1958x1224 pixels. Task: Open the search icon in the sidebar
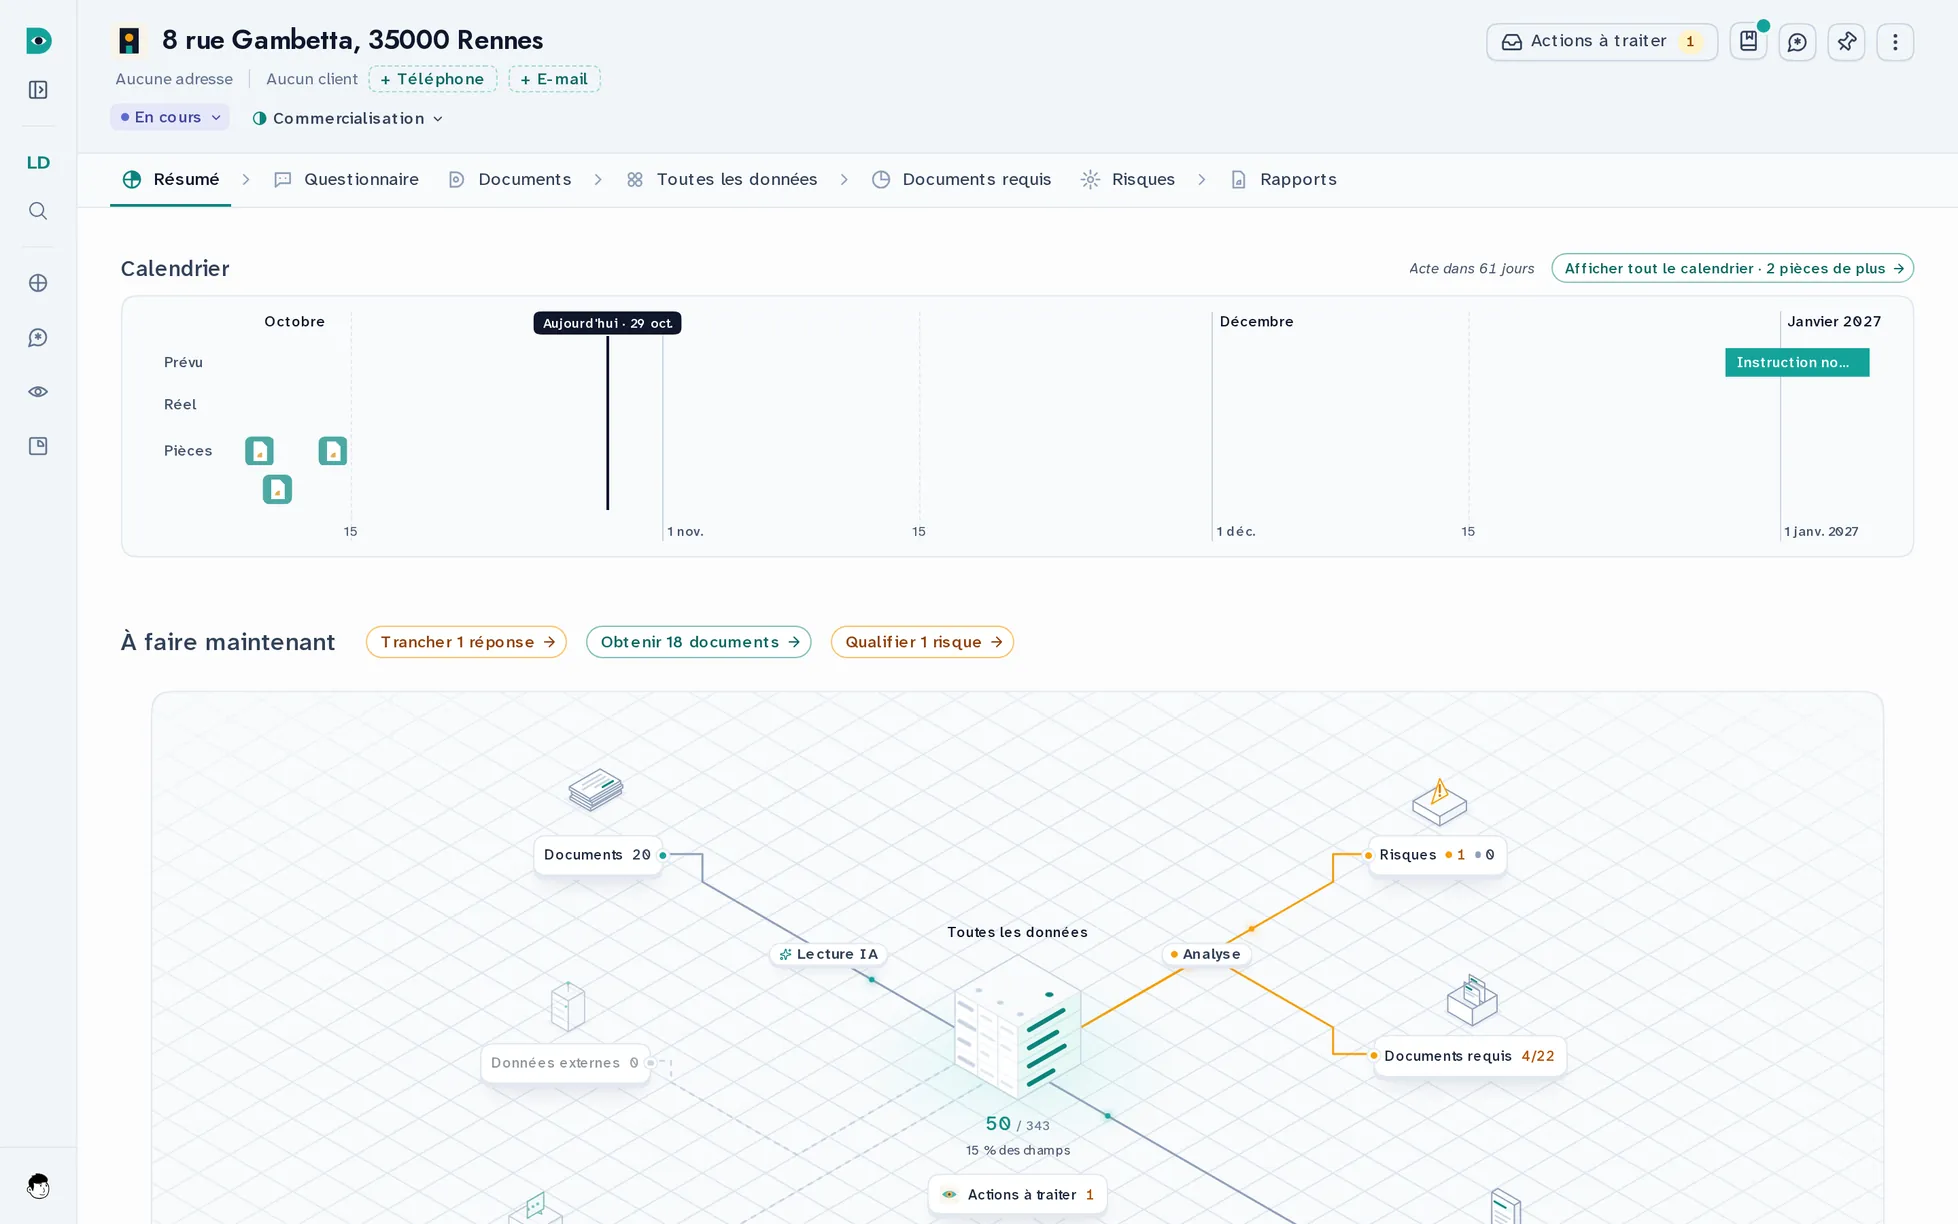pyautogui.click(x=38, y=211)
